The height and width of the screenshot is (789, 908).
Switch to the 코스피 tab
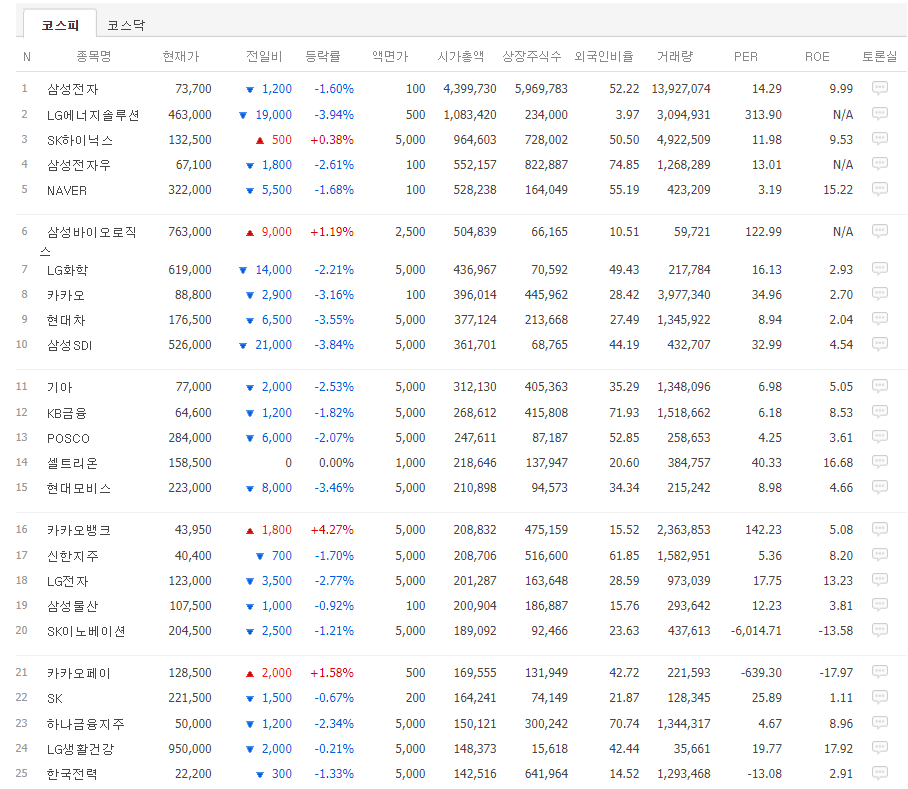click(60, 25)
